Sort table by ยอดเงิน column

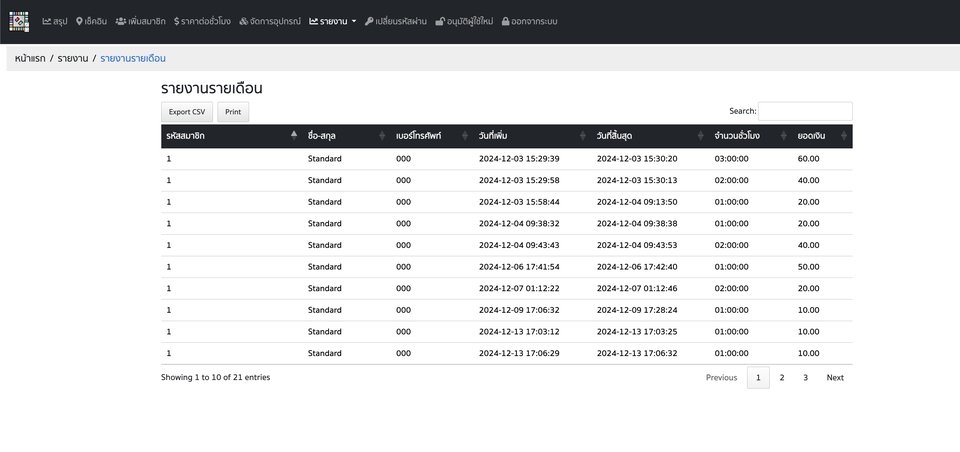click(x=822, y=135)
